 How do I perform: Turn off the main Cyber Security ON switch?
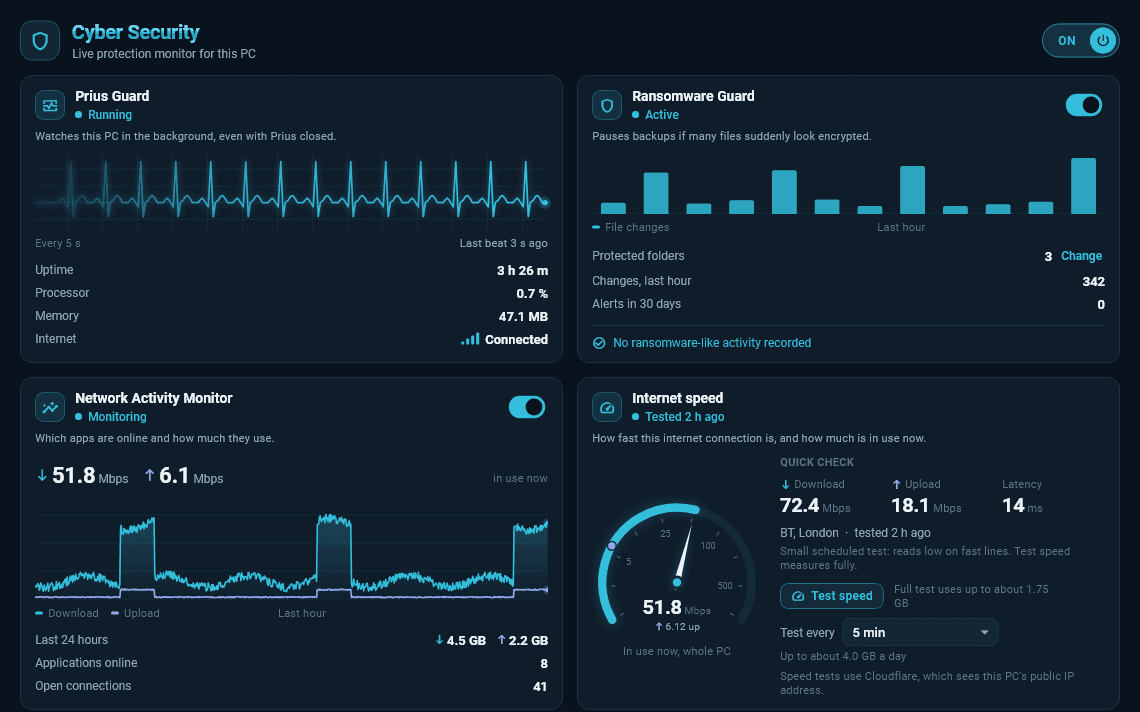[1080, 41]
